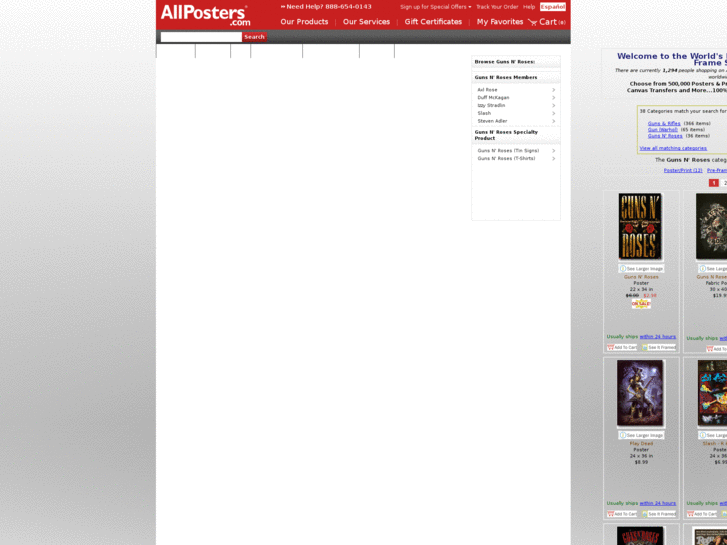See the Guns N' Roses 22 x 34 poster framed
The image size is (727, 545).
[x=659, y=347]
